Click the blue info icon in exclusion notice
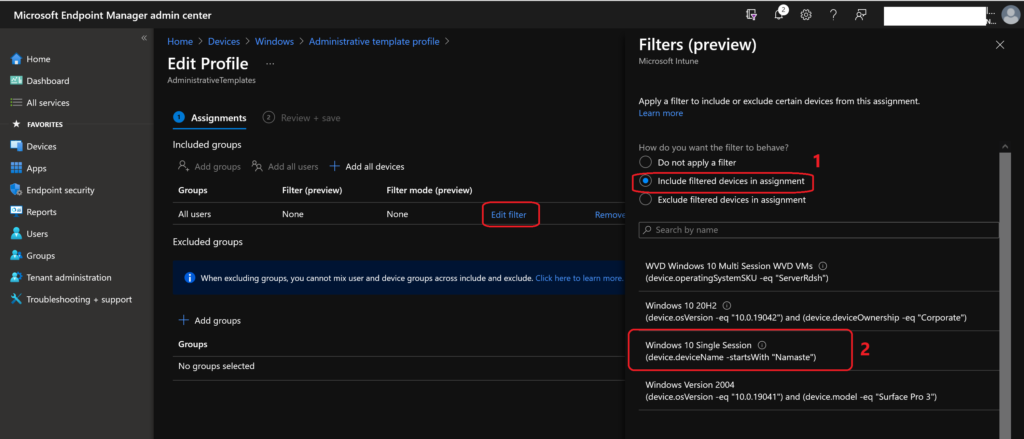1024x439 pixels. (190, 278)
